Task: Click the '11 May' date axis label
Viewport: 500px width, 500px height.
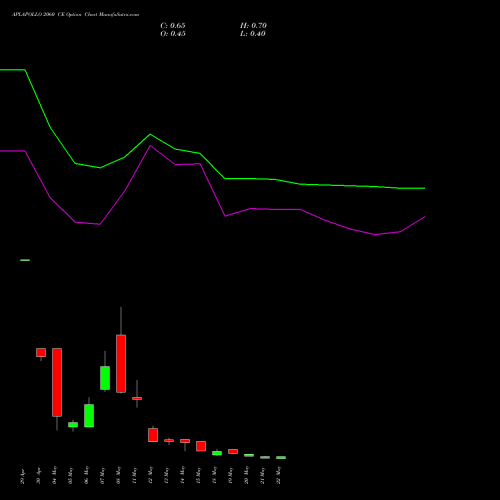Action: pos(134,475)
